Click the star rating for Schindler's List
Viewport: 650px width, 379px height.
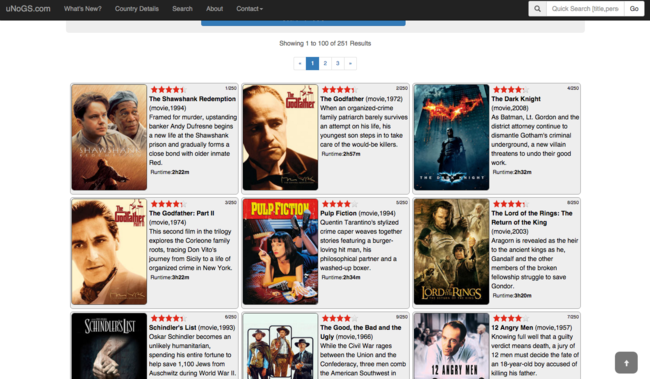coord(168,318)
